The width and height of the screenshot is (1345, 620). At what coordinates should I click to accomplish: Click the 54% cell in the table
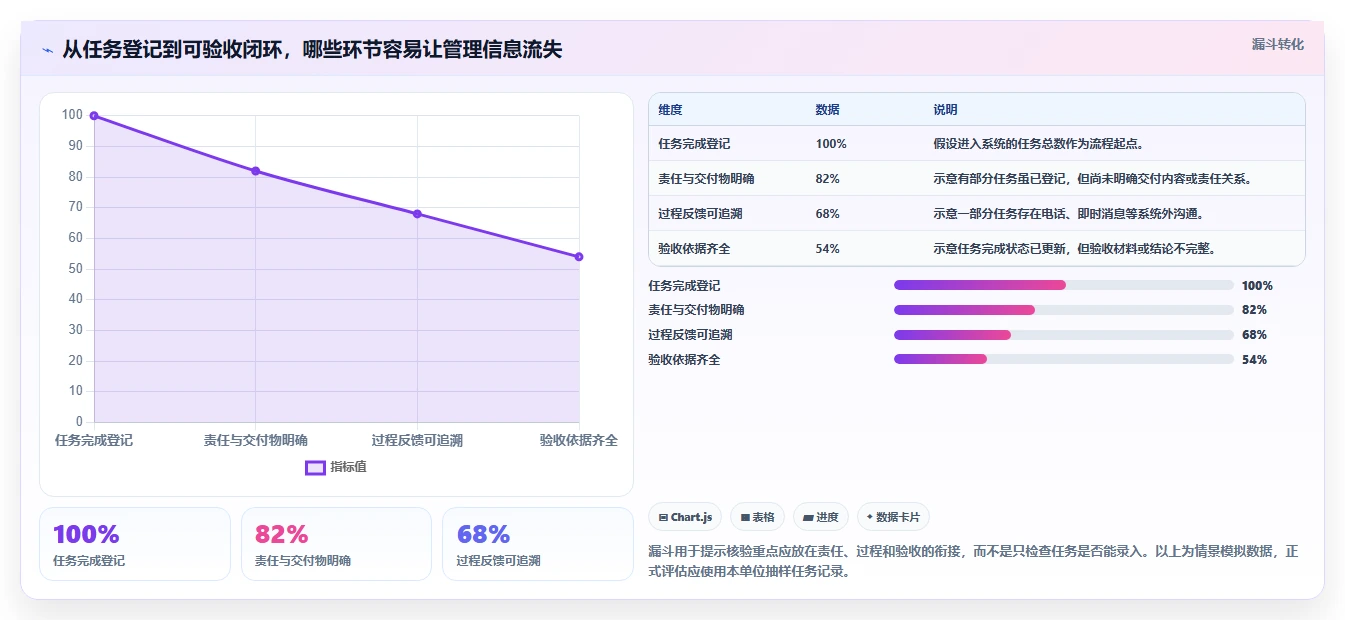point(828,249)
